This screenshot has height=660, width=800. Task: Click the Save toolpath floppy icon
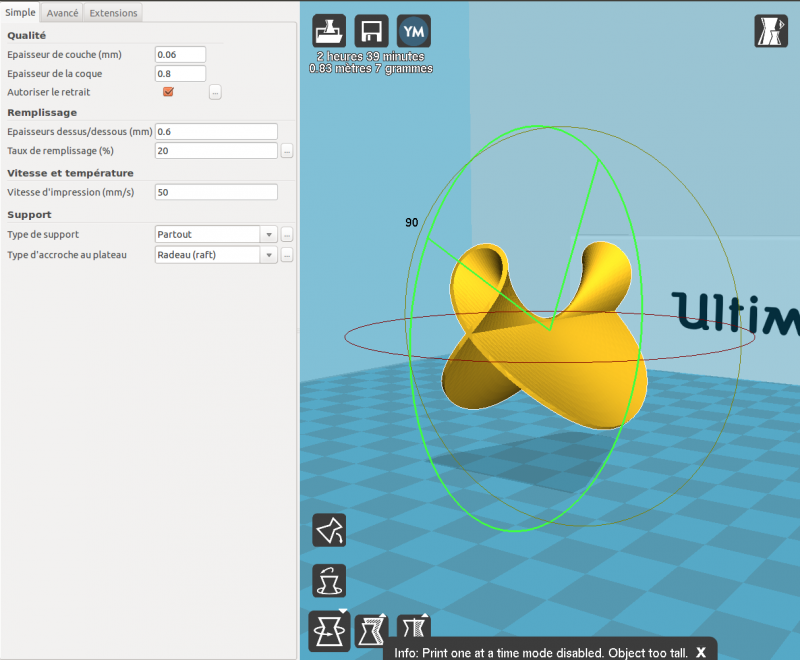click(x=371, y=31)
